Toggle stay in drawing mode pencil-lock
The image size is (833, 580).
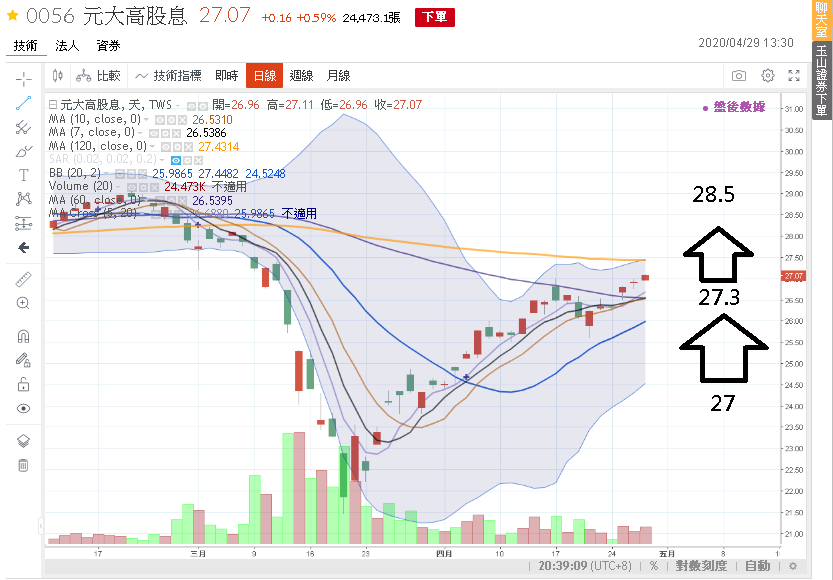(x=23, y=361)
